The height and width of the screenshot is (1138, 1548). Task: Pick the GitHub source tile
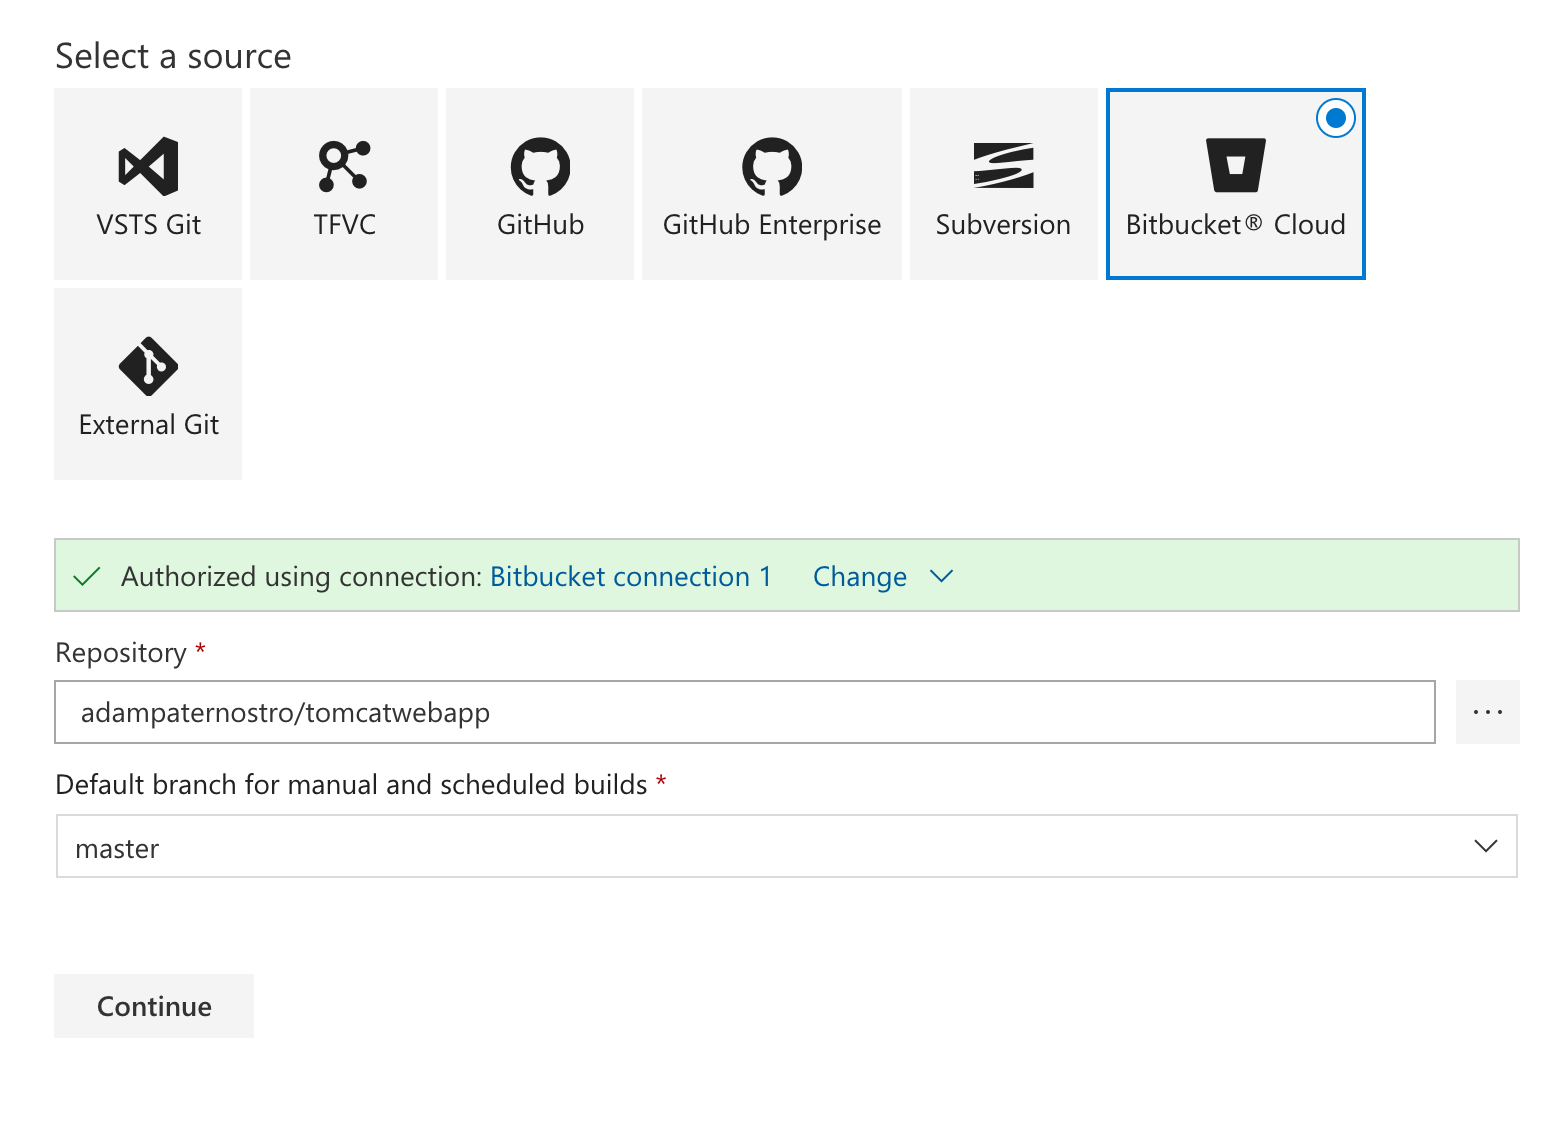540,184
